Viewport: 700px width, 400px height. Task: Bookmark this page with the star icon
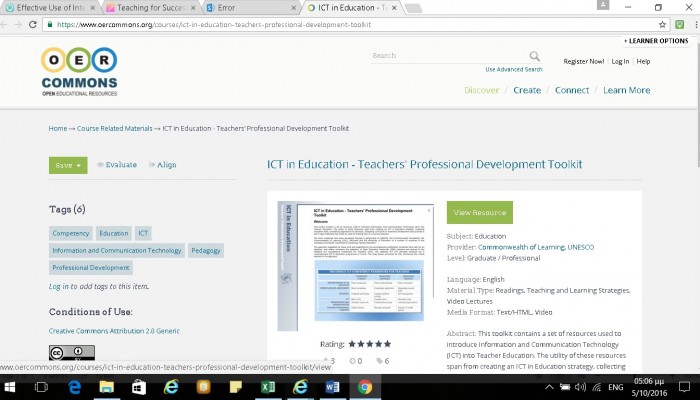pyautogui.click(x=662, y=24)
